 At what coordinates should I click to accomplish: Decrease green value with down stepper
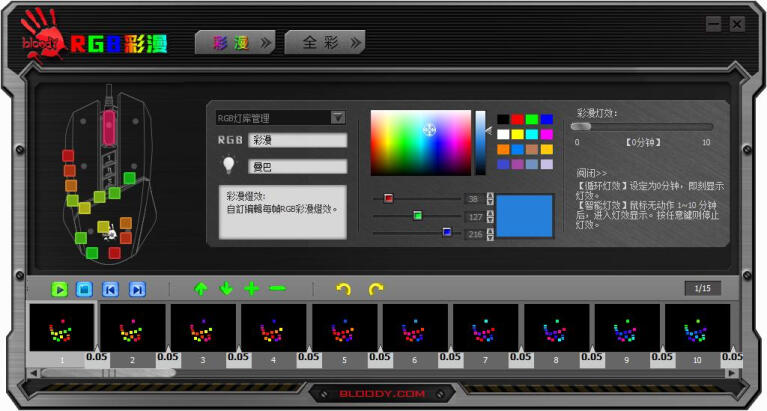pyautogui.click(x=490, y=220)
